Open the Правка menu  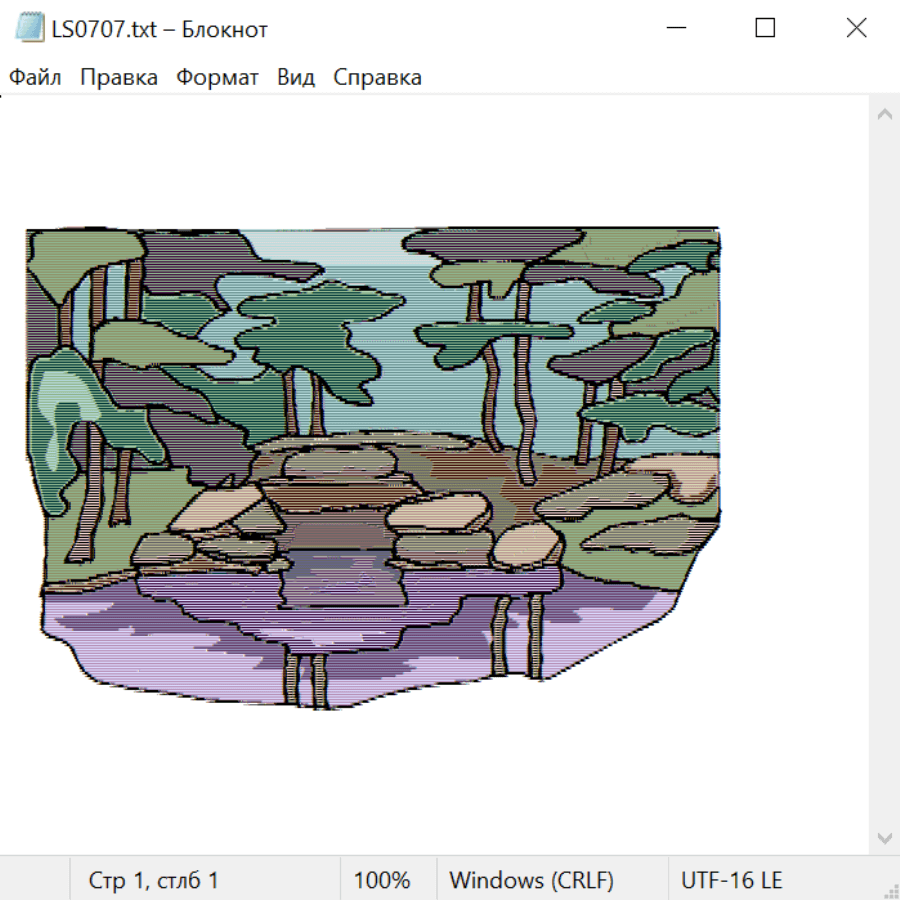pos(119,78)
